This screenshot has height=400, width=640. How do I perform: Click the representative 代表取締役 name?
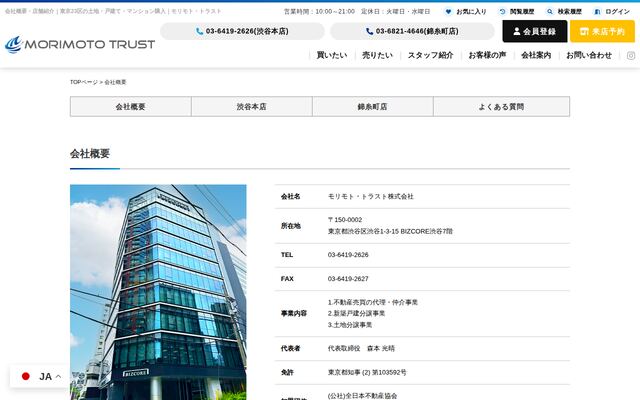click(361, 349)
